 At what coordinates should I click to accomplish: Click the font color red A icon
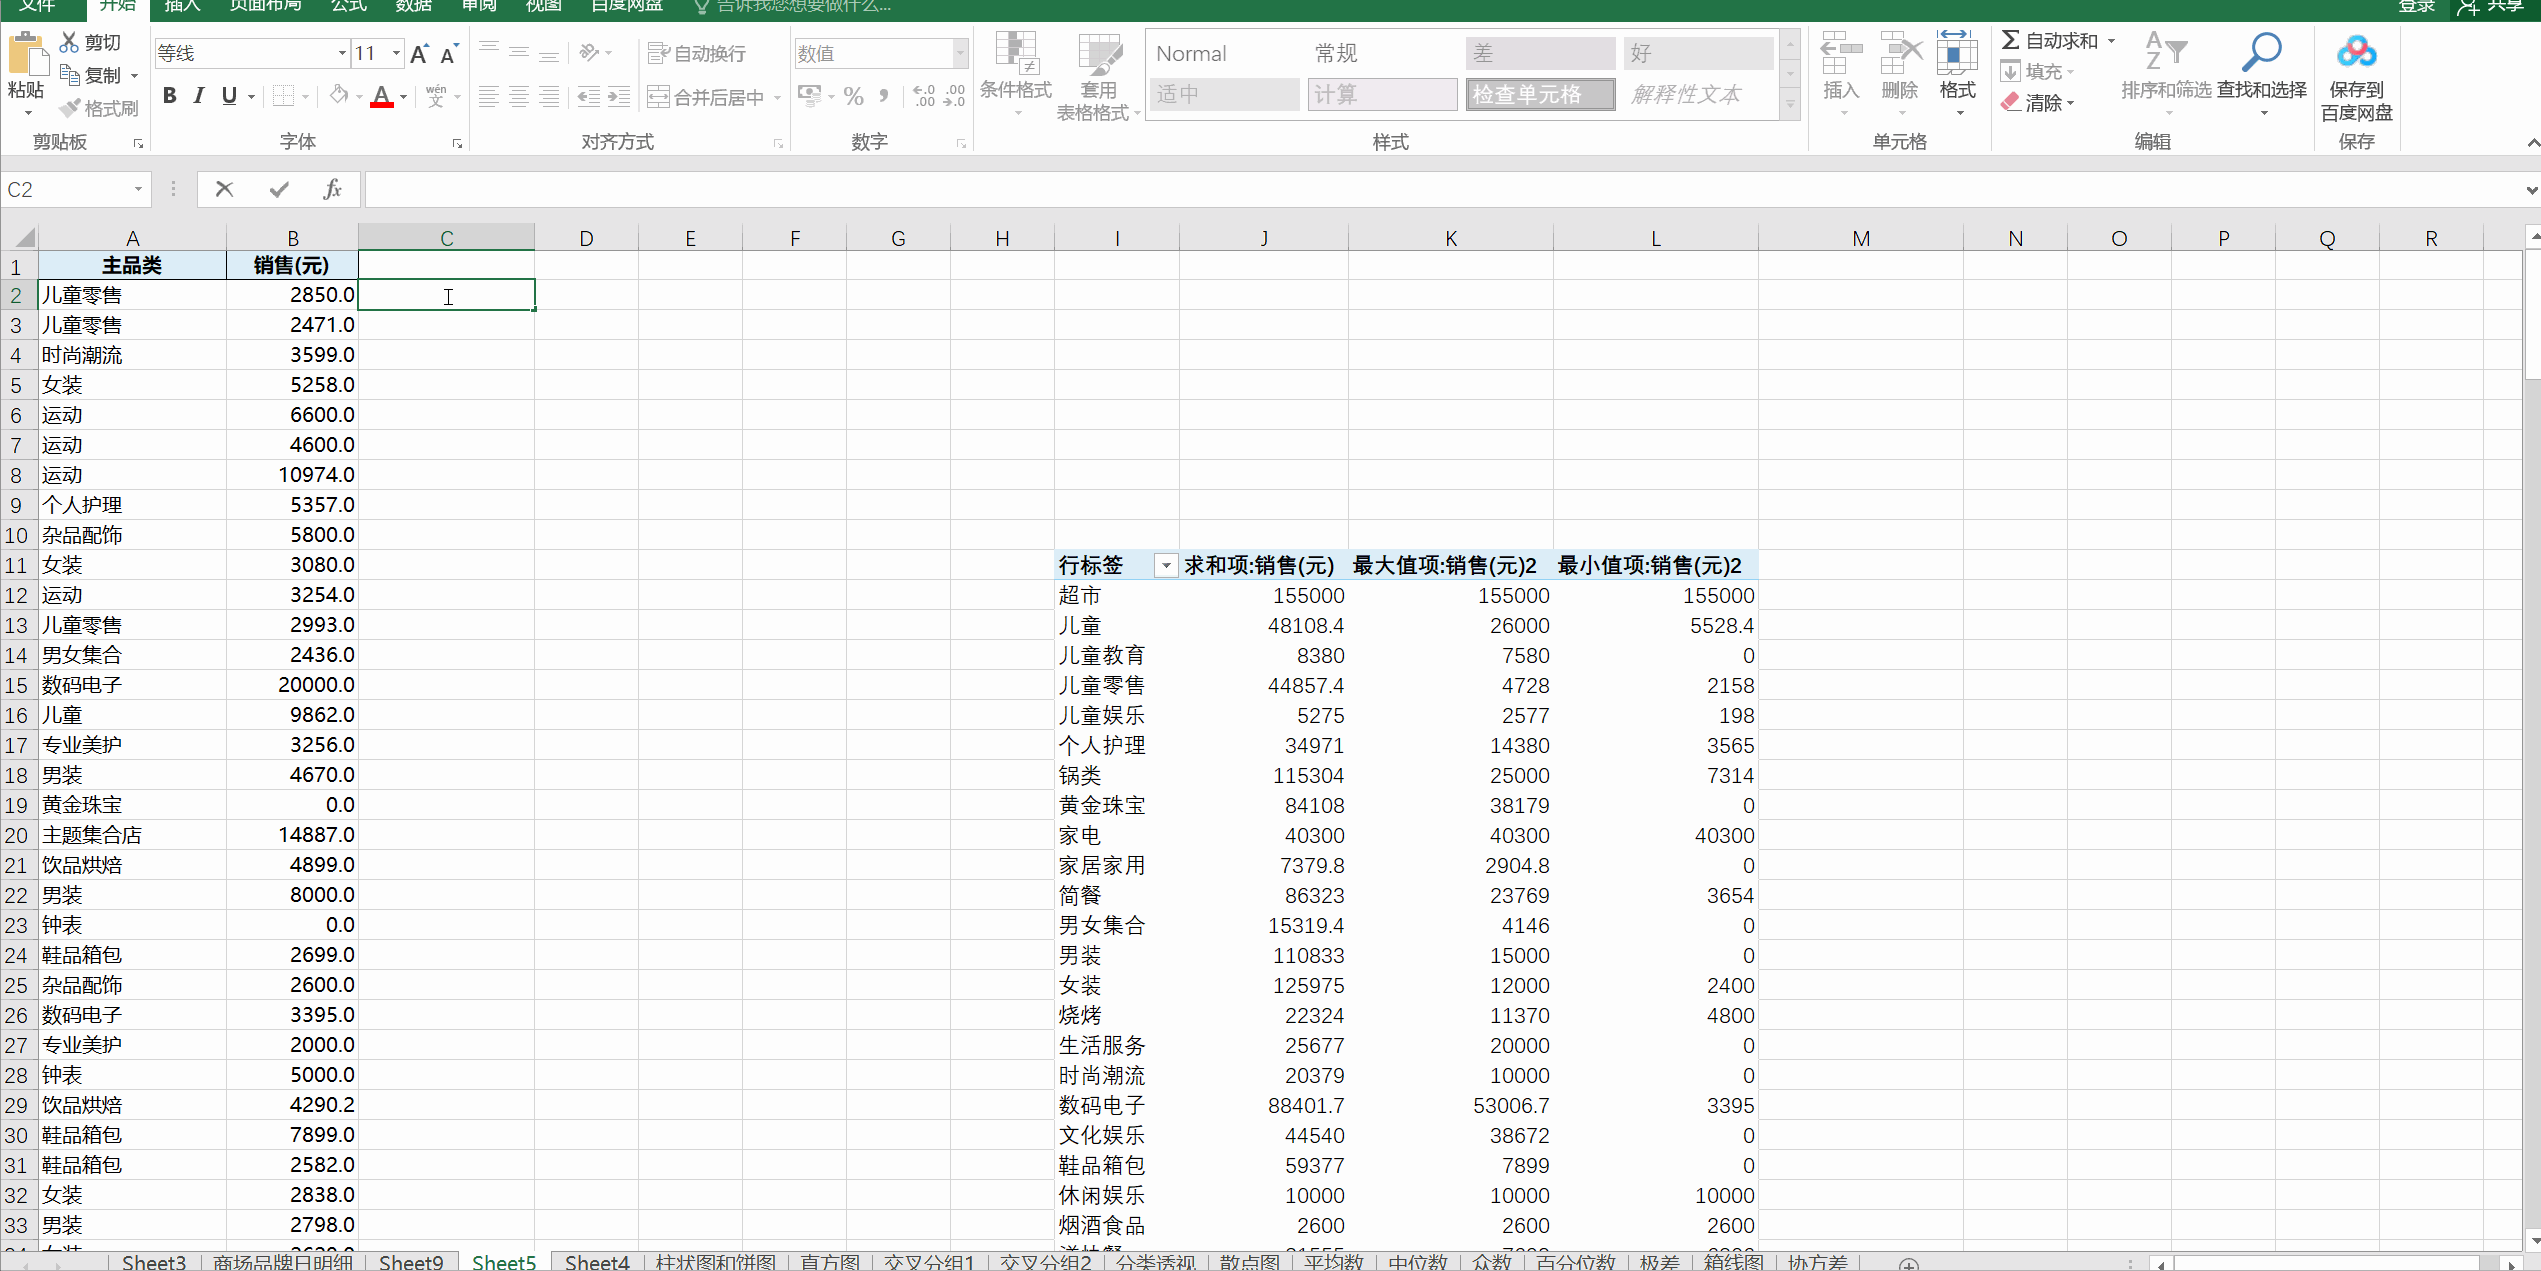pyautogui.click(x=381, y=96)
